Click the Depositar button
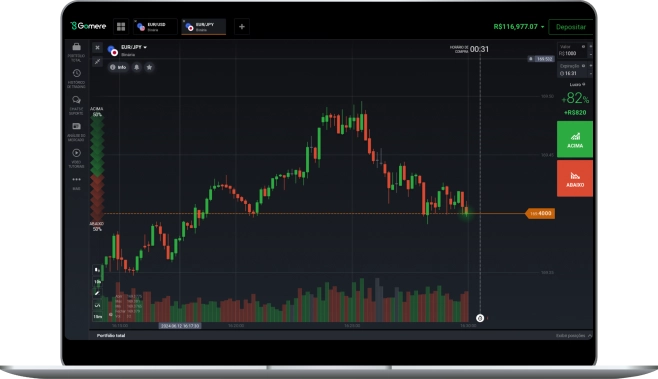 click(x=571, y=27)
